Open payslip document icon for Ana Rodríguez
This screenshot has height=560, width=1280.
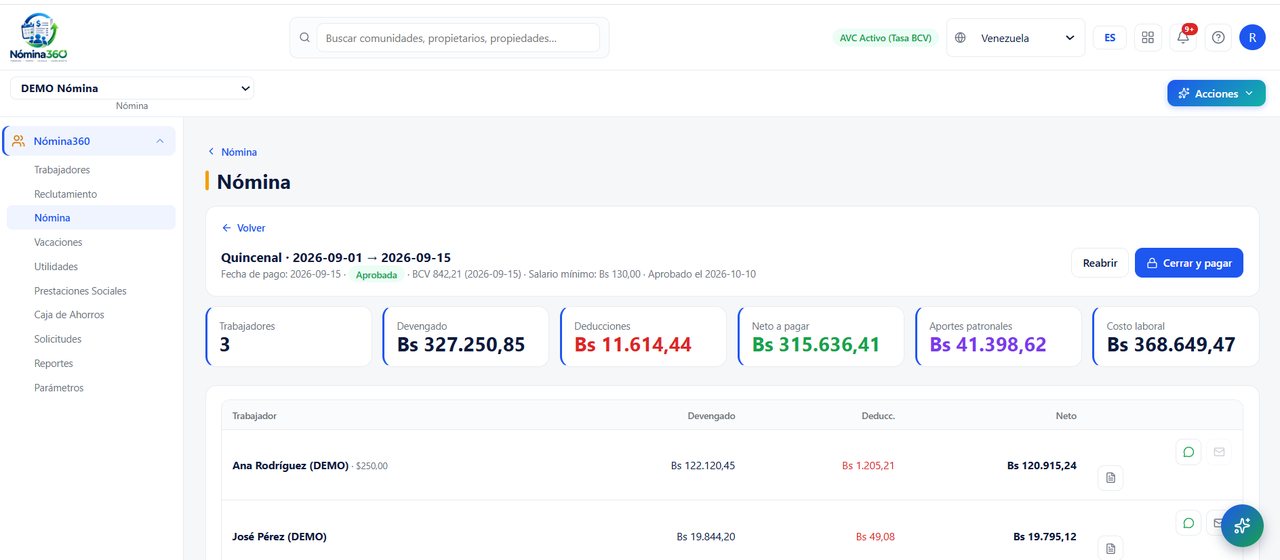pos(1110,478)
